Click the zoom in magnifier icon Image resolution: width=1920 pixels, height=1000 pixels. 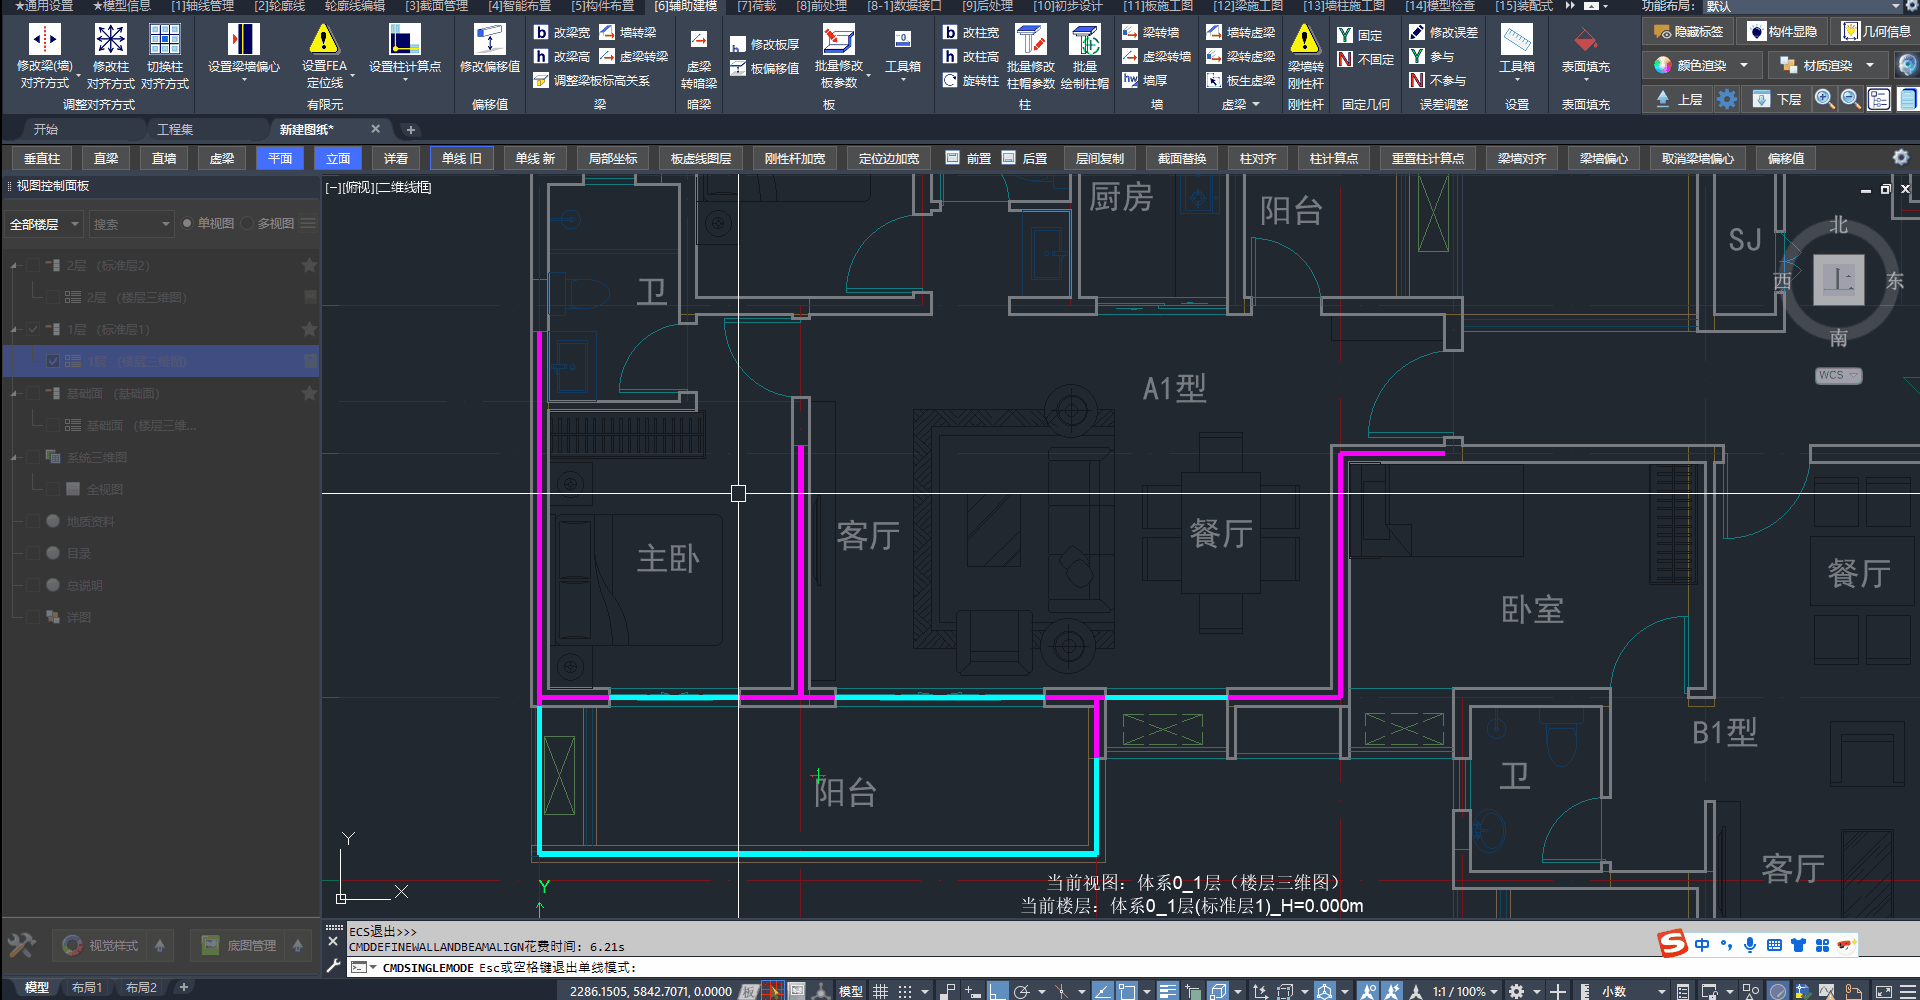(1824, 99)
